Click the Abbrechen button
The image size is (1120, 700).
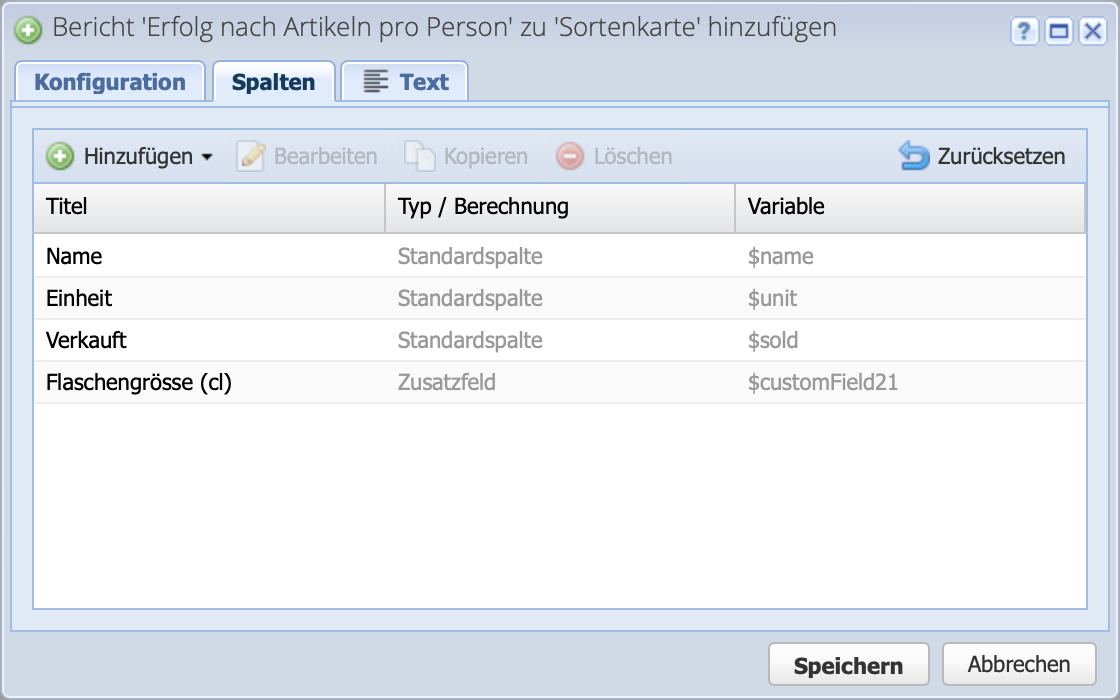coord(1019,663)
